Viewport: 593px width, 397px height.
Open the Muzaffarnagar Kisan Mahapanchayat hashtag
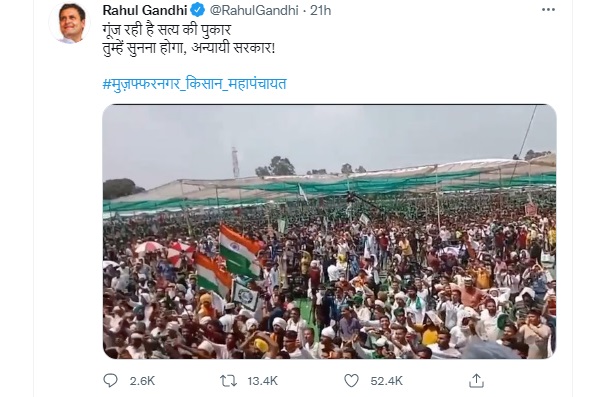[194, 84]
